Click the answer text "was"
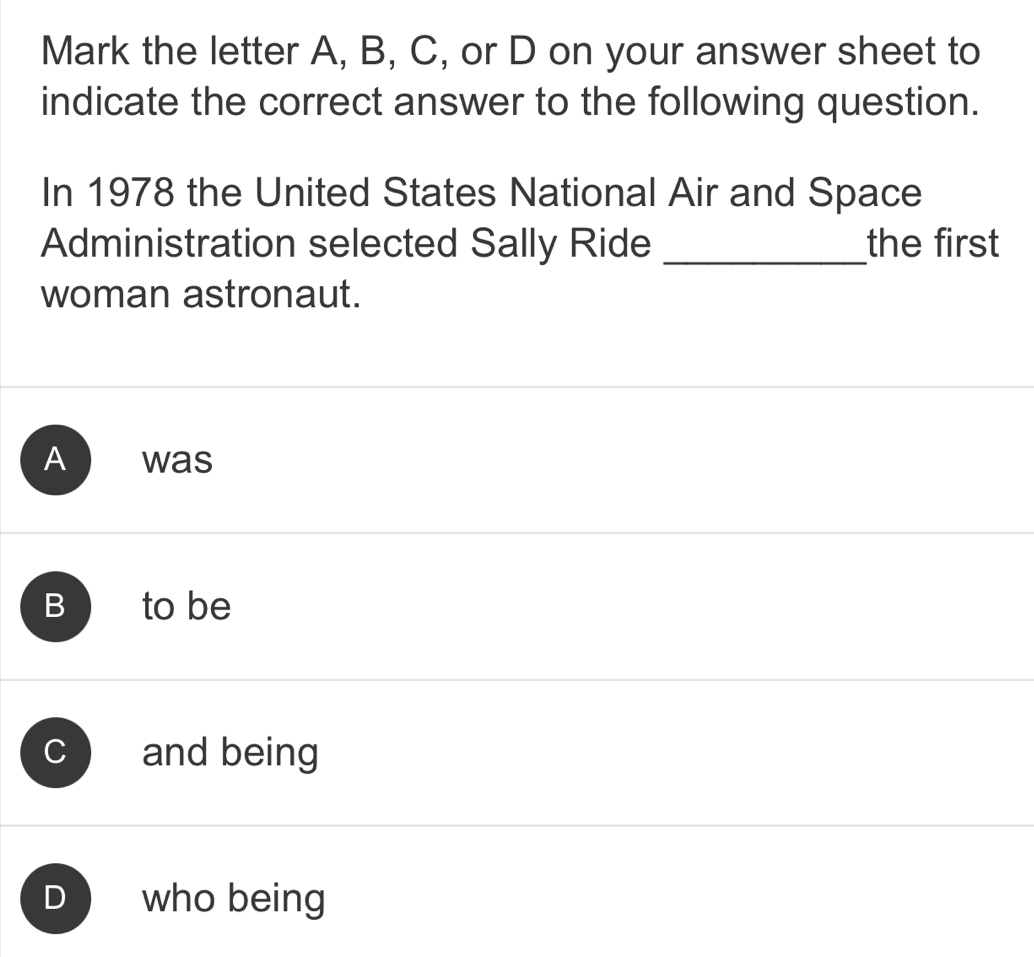This screenshot has height=957, width=1034. click(178, 461)
